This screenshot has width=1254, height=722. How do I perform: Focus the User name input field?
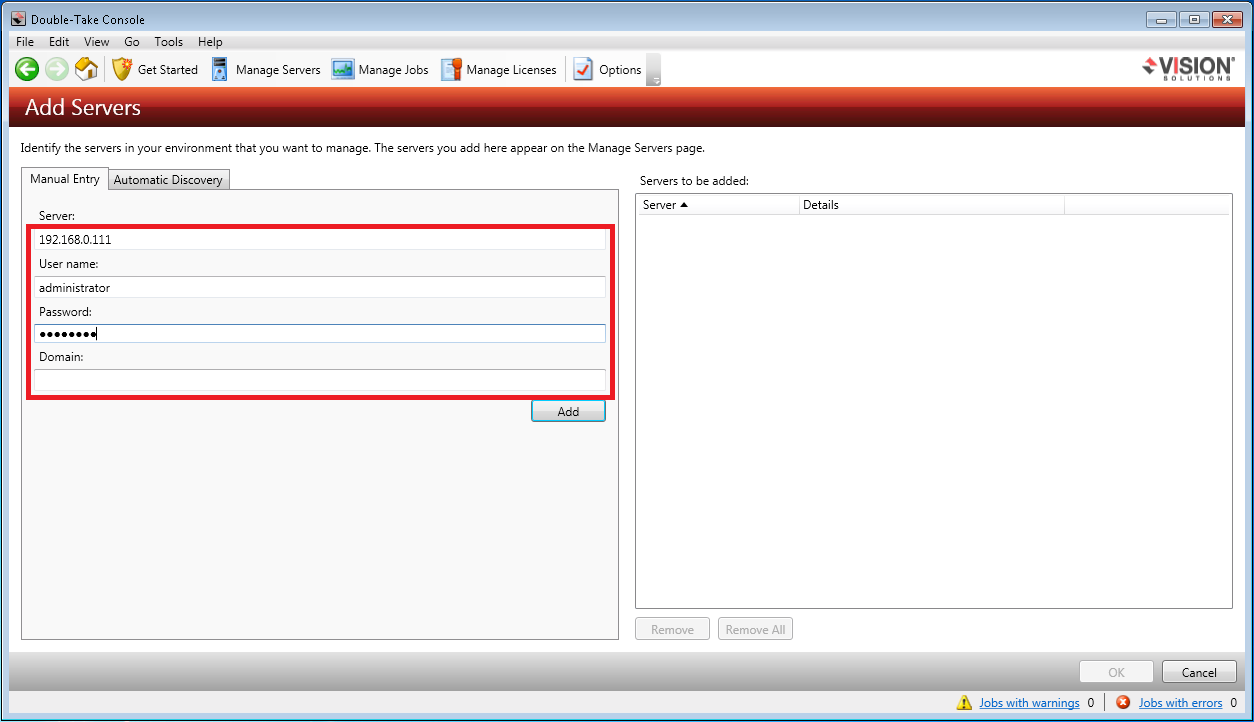320,288
